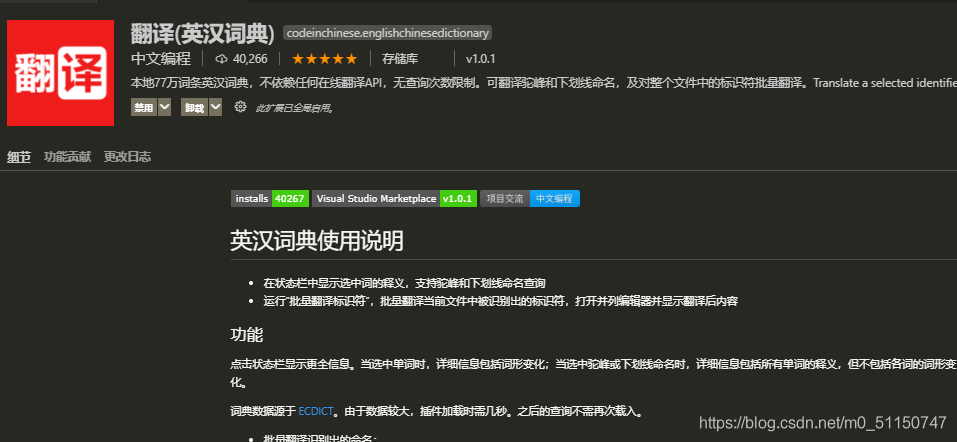
Task: Click the 英汉词典使用说明 heading
Action: click(x=317, y=241)
